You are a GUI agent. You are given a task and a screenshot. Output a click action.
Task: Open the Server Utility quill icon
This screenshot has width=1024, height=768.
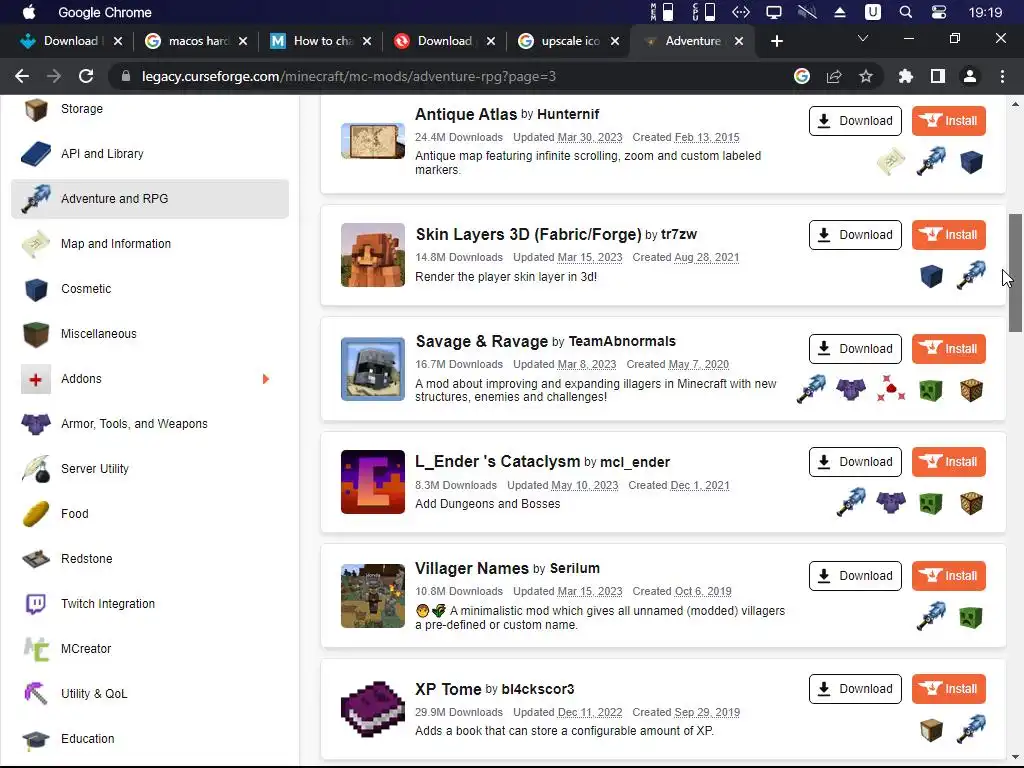(x=36, y=469)
